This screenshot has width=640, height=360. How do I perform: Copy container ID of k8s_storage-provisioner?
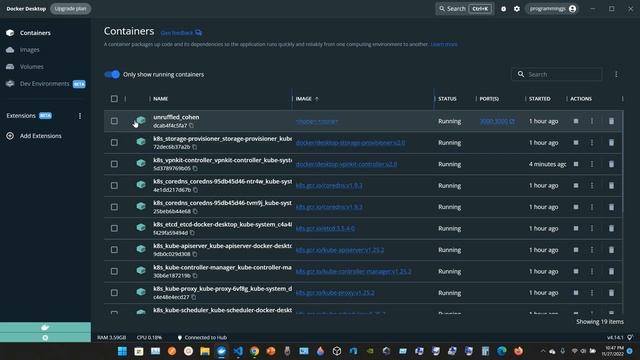[x=195, y=147]
